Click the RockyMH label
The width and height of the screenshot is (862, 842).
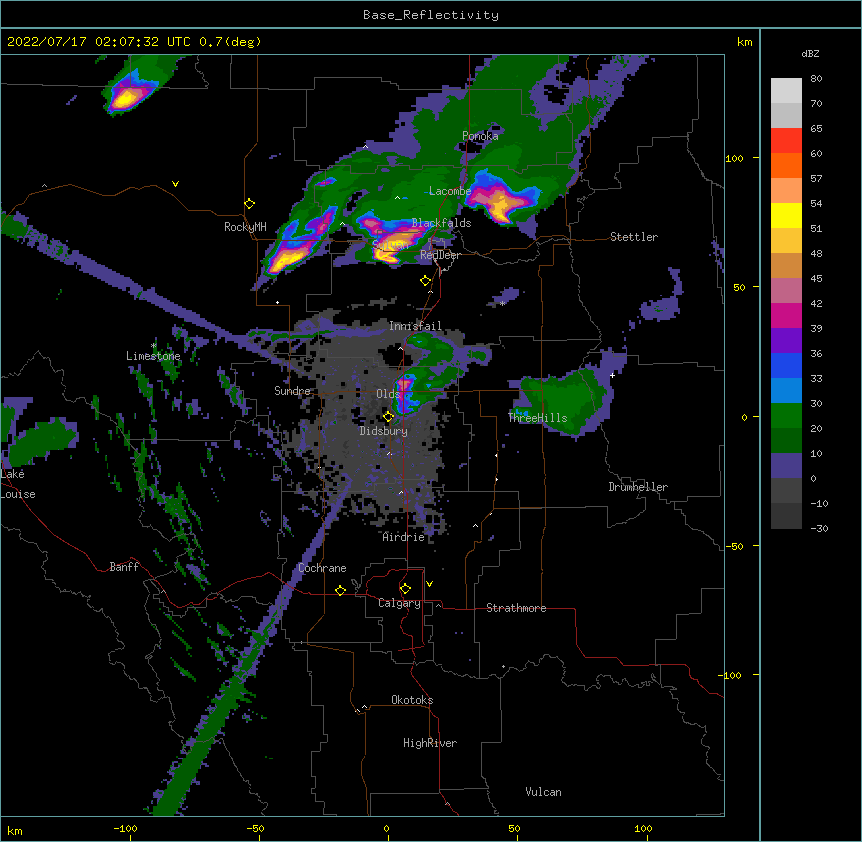pyautogui.click(x=245, y=227)
